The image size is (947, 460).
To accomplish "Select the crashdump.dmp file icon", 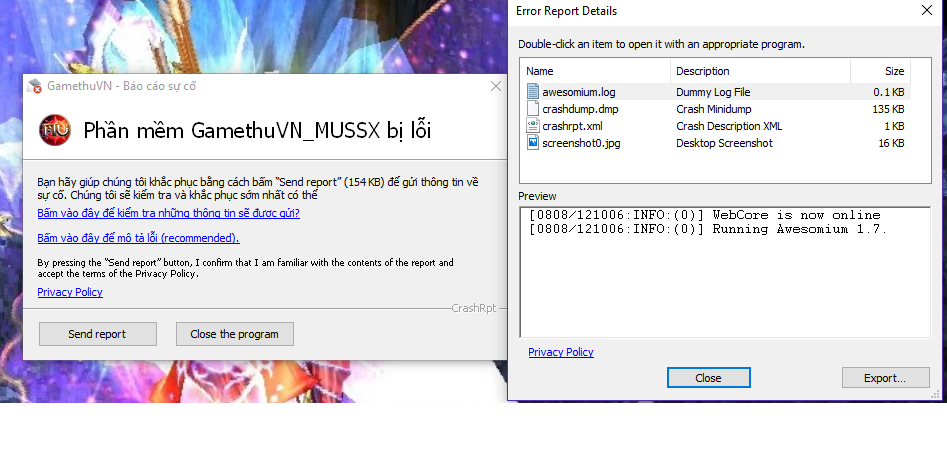I will (533, 109).
